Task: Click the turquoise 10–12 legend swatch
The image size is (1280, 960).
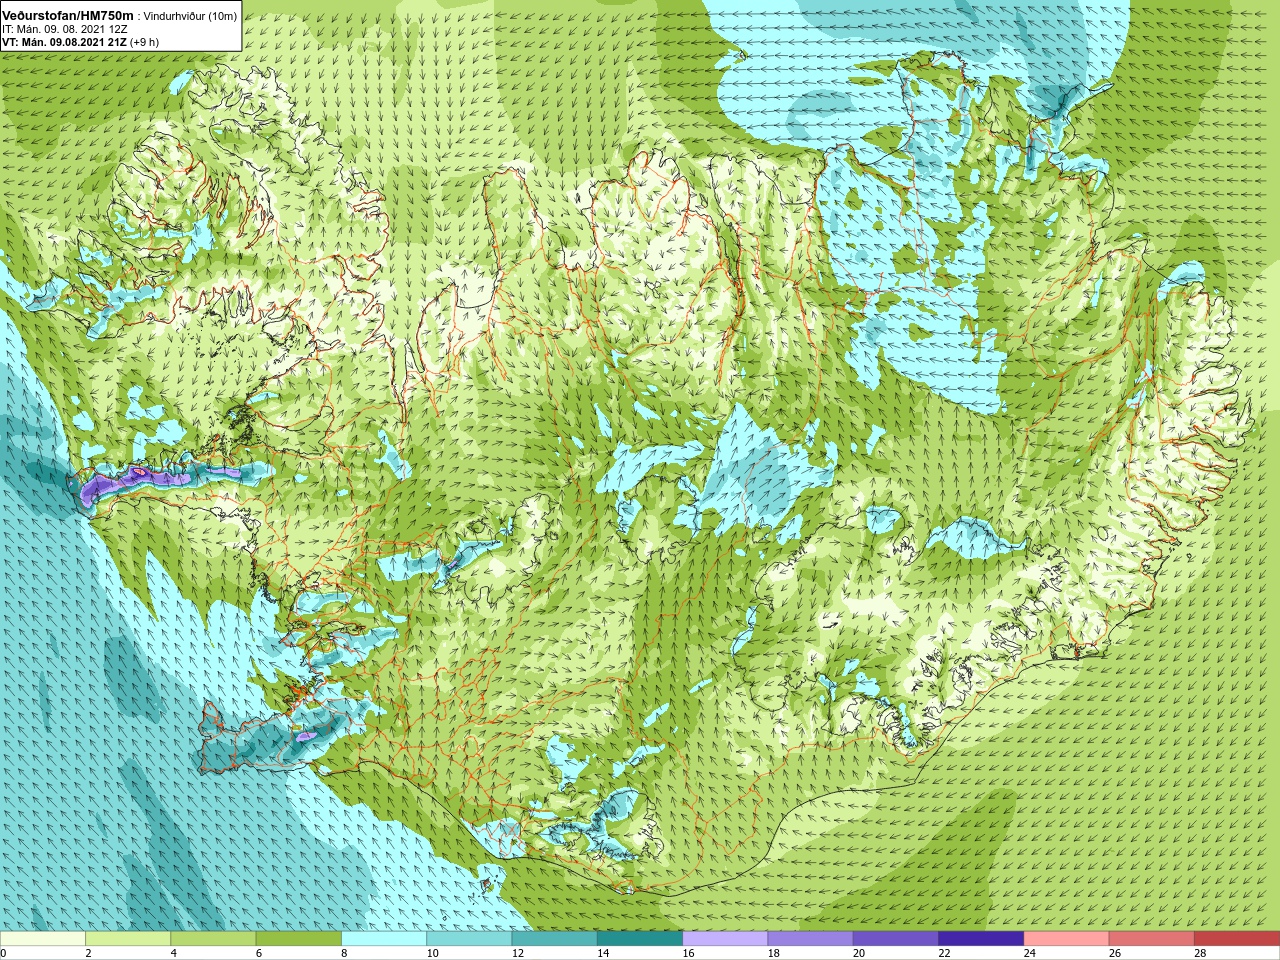Action: 469,939
